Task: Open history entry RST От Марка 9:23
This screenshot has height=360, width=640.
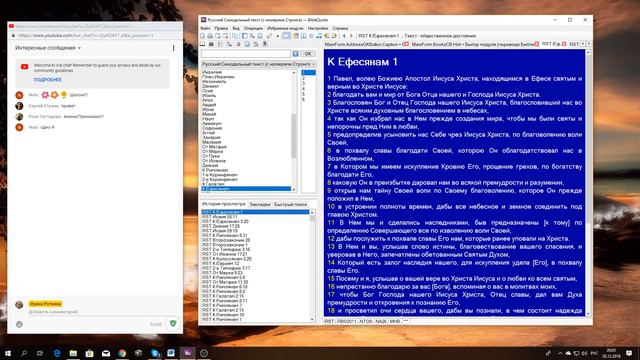Action: (x=222, y=273)
